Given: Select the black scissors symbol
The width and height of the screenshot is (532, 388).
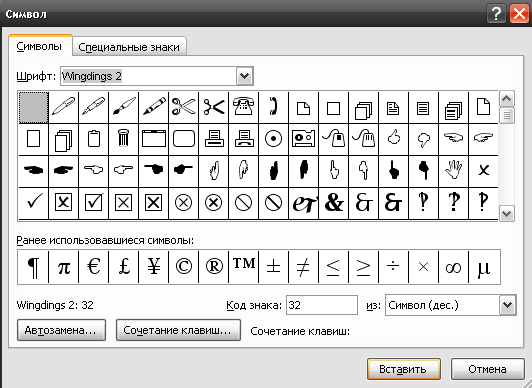Looking at the screenshot, I should [x=214, y=108].
